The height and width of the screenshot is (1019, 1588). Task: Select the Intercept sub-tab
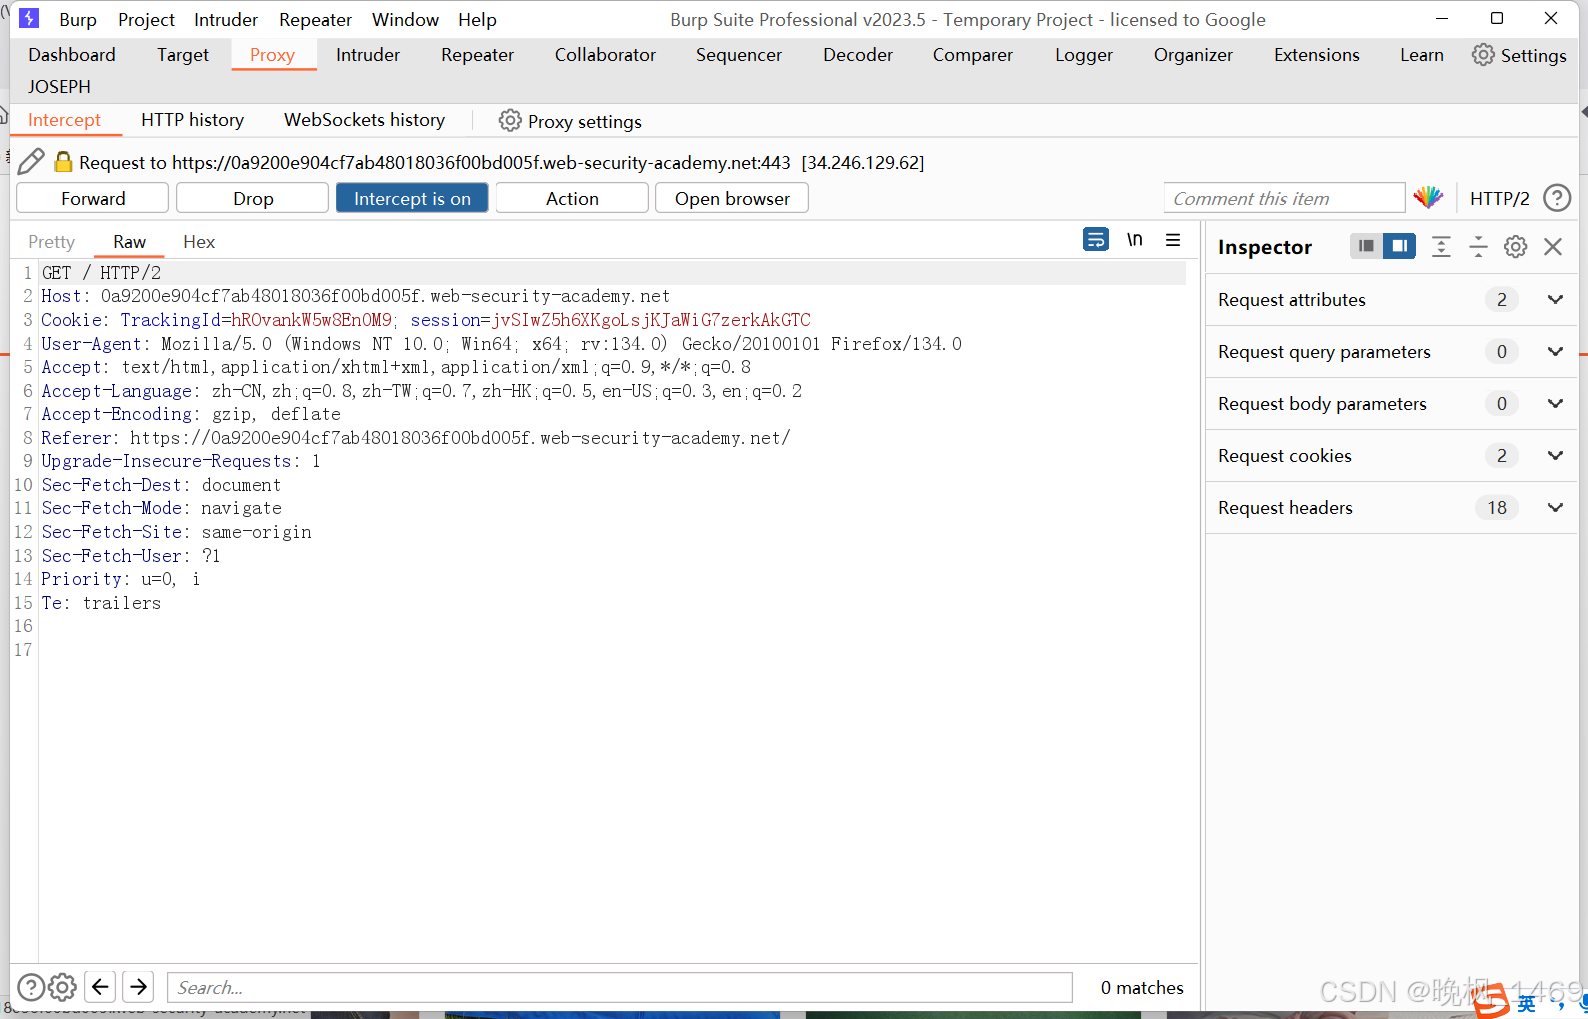[64, 120]
